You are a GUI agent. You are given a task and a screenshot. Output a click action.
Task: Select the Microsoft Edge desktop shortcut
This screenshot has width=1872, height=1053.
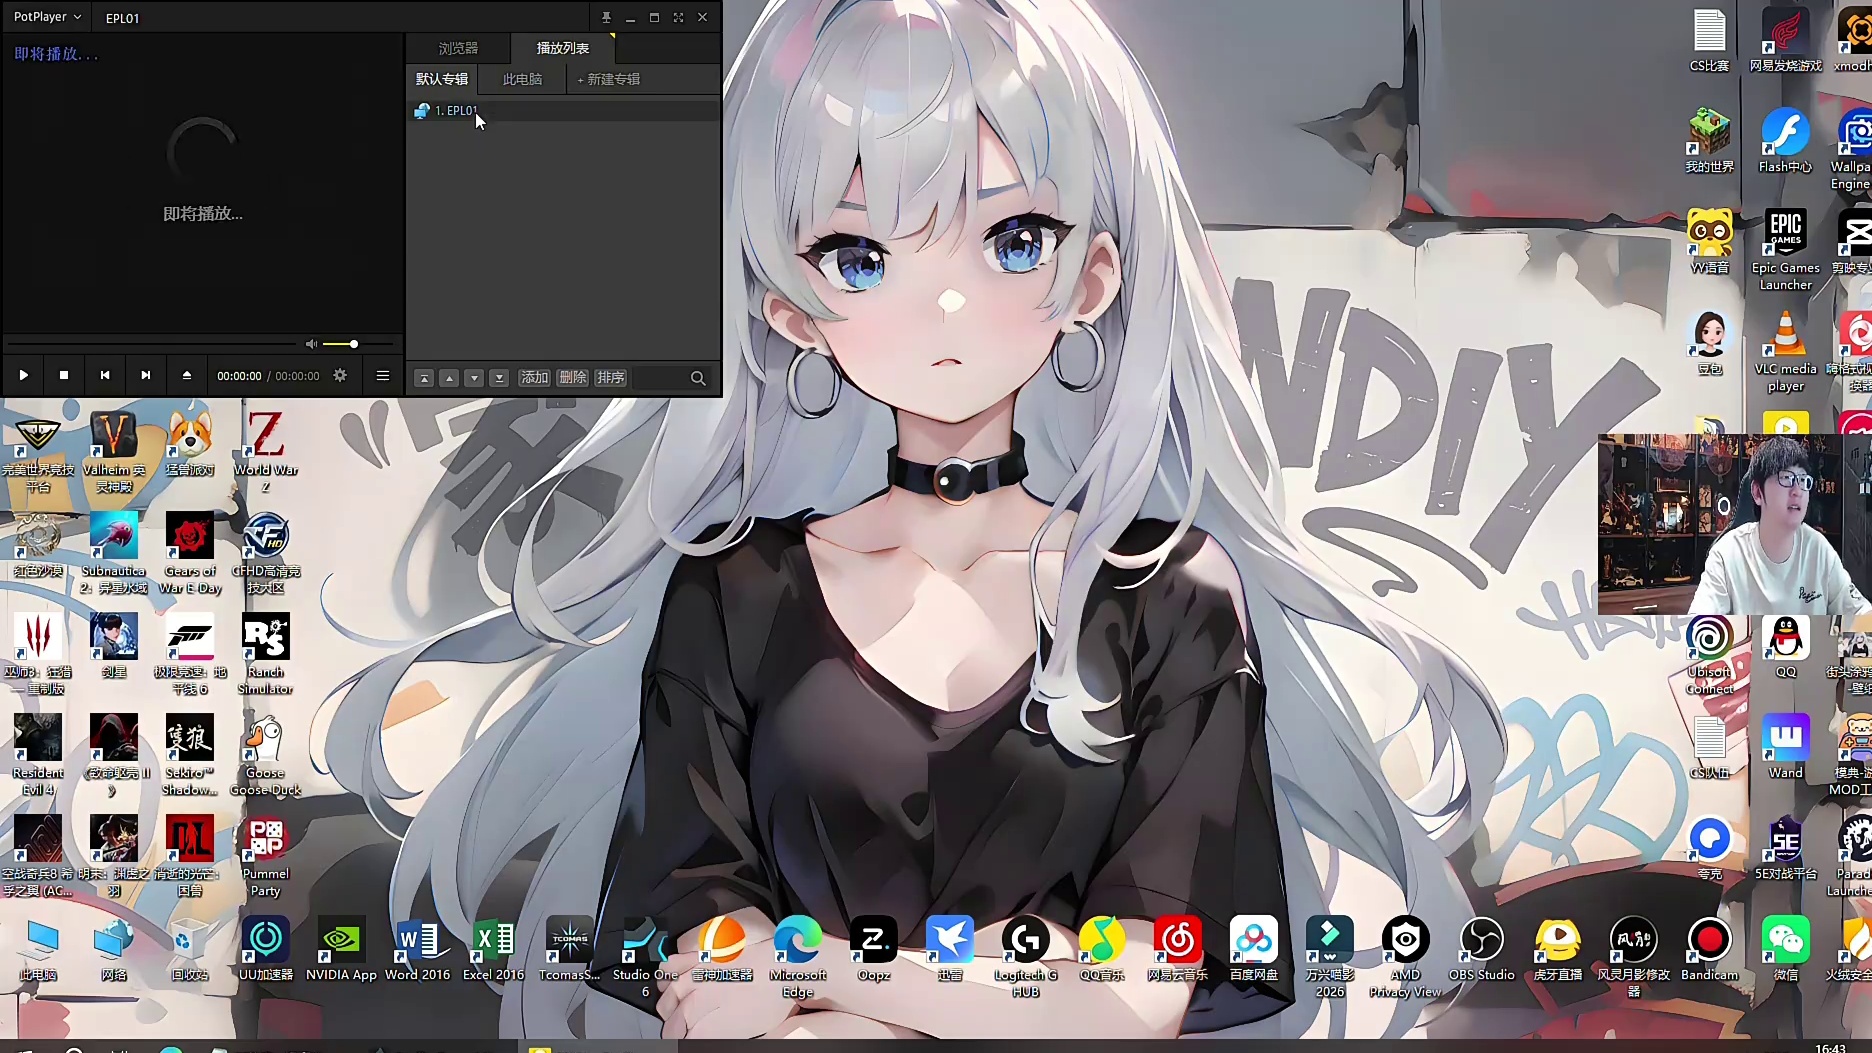pos(798,957)
